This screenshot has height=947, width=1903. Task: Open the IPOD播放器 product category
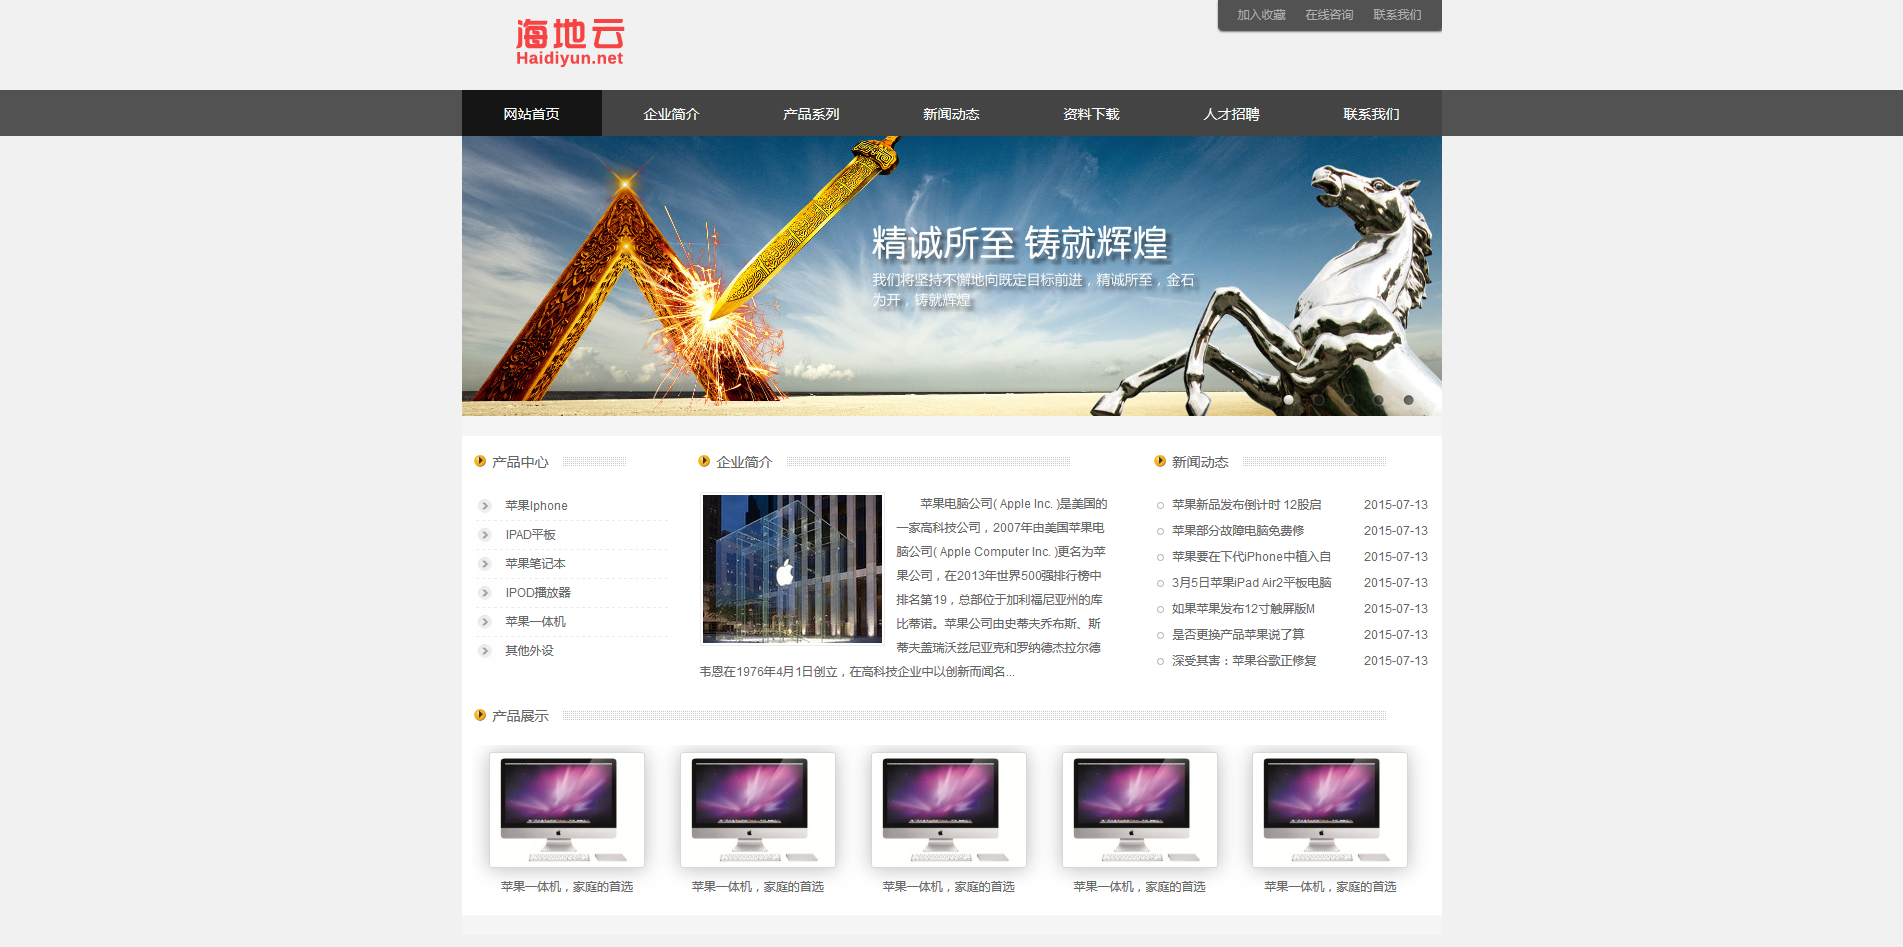pyautogui.click(x=538, y=593)
